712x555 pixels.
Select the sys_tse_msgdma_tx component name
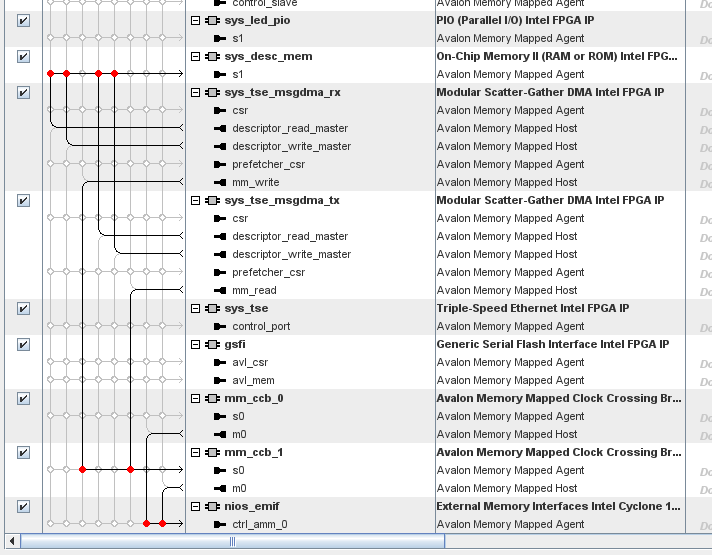tap(282, 200)
